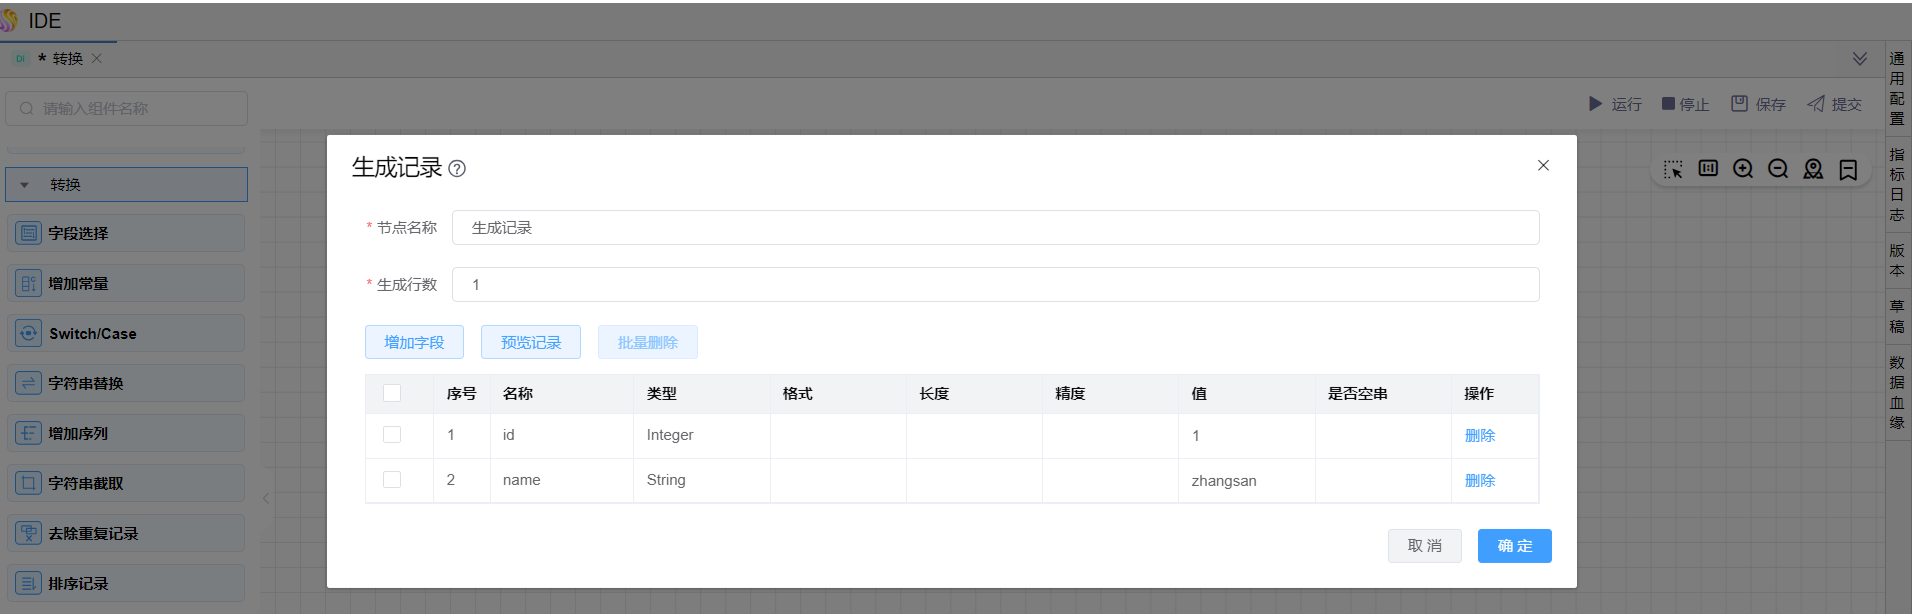Click the Switch/Case component icon

[28, 333]
